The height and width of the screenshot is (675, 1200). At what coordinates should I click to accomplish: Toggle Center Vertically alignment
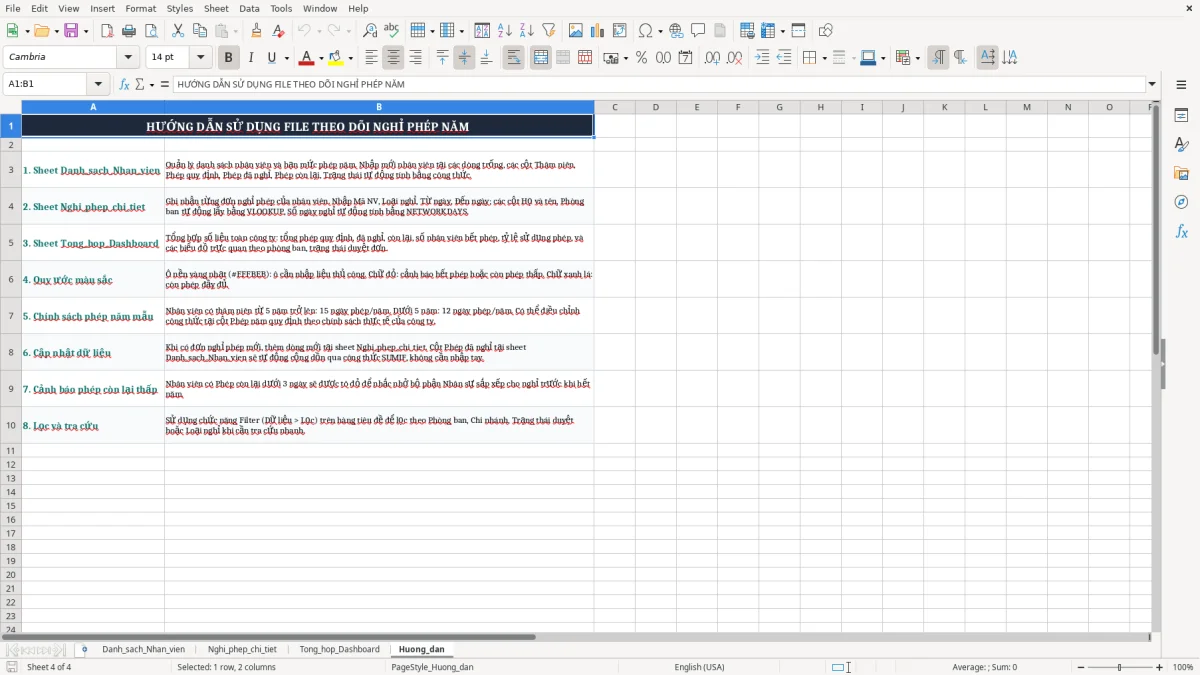(x=464, y=58)
